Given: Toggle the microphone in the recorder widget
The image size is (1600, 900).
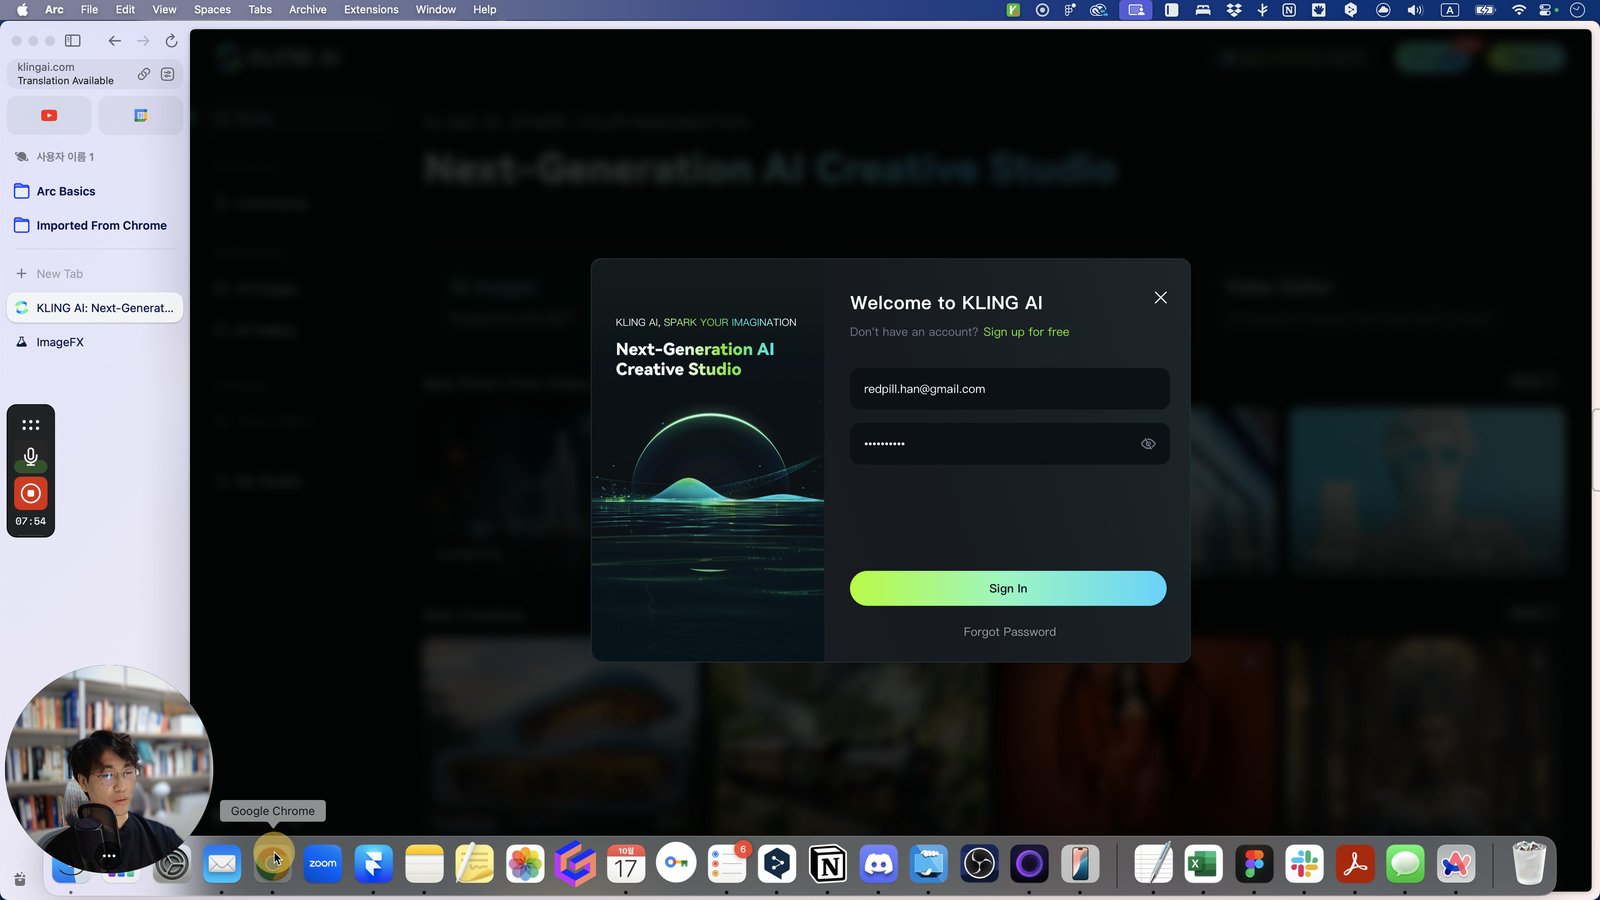Looking at the screenshot, I should pos(31,457).
